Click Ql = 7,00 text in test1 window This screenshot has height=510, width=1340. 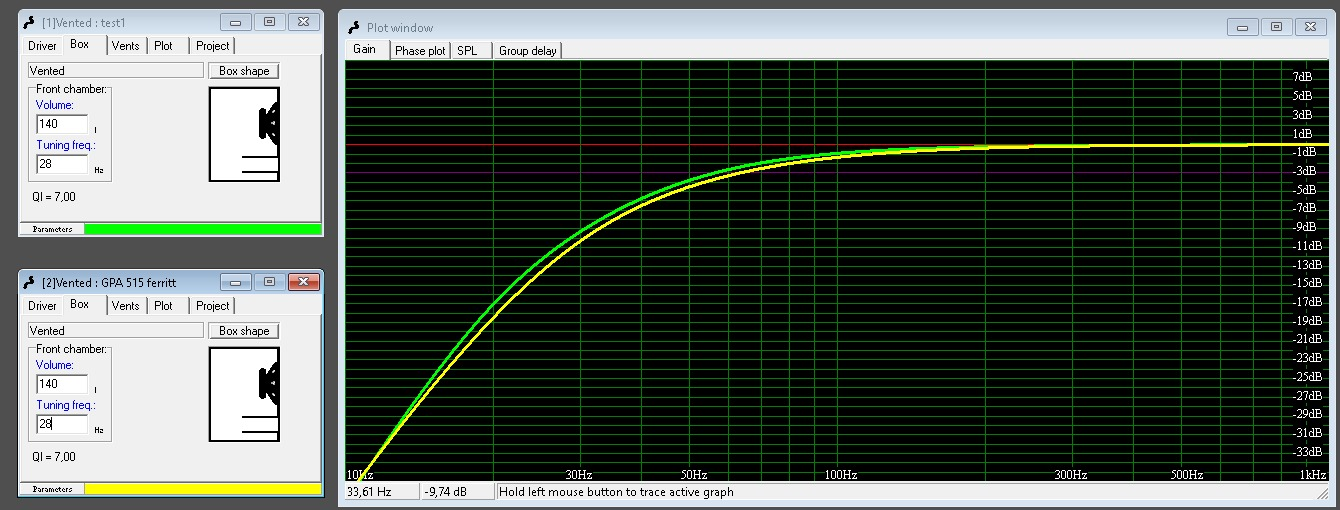click(x=54, y=196)
